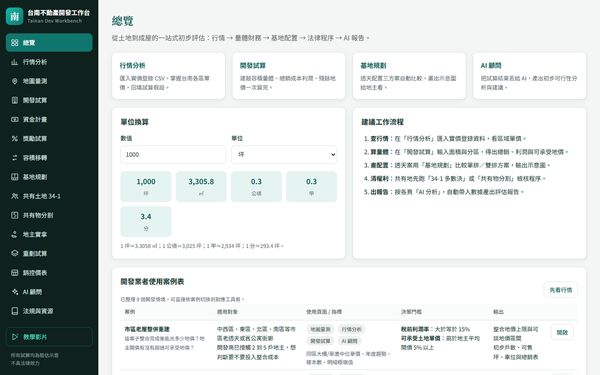The height and width of the screenshot is (375, 600).
Task: Click the 案例 column header
Action: (x=130, y=312)
